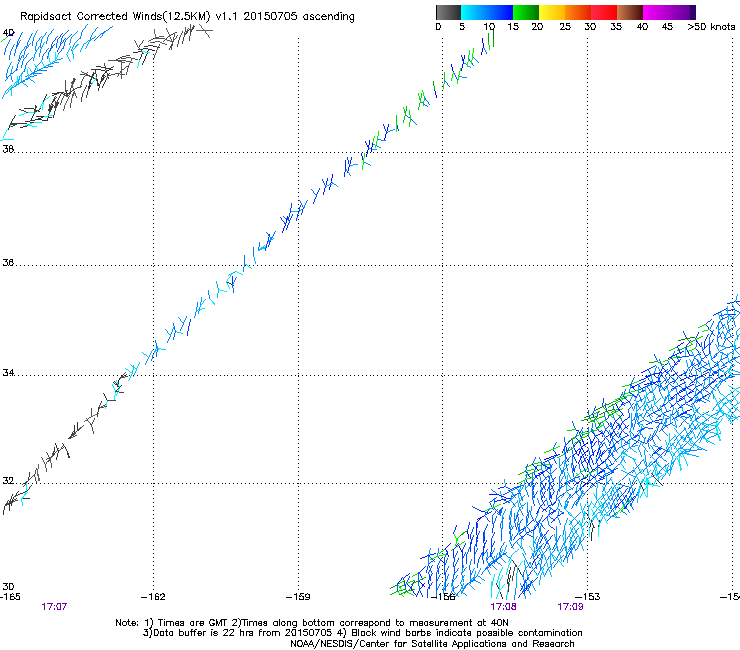Screen dimensions: 740x650
Task: Click the '20' legend scale label
Action: [537, 27]
